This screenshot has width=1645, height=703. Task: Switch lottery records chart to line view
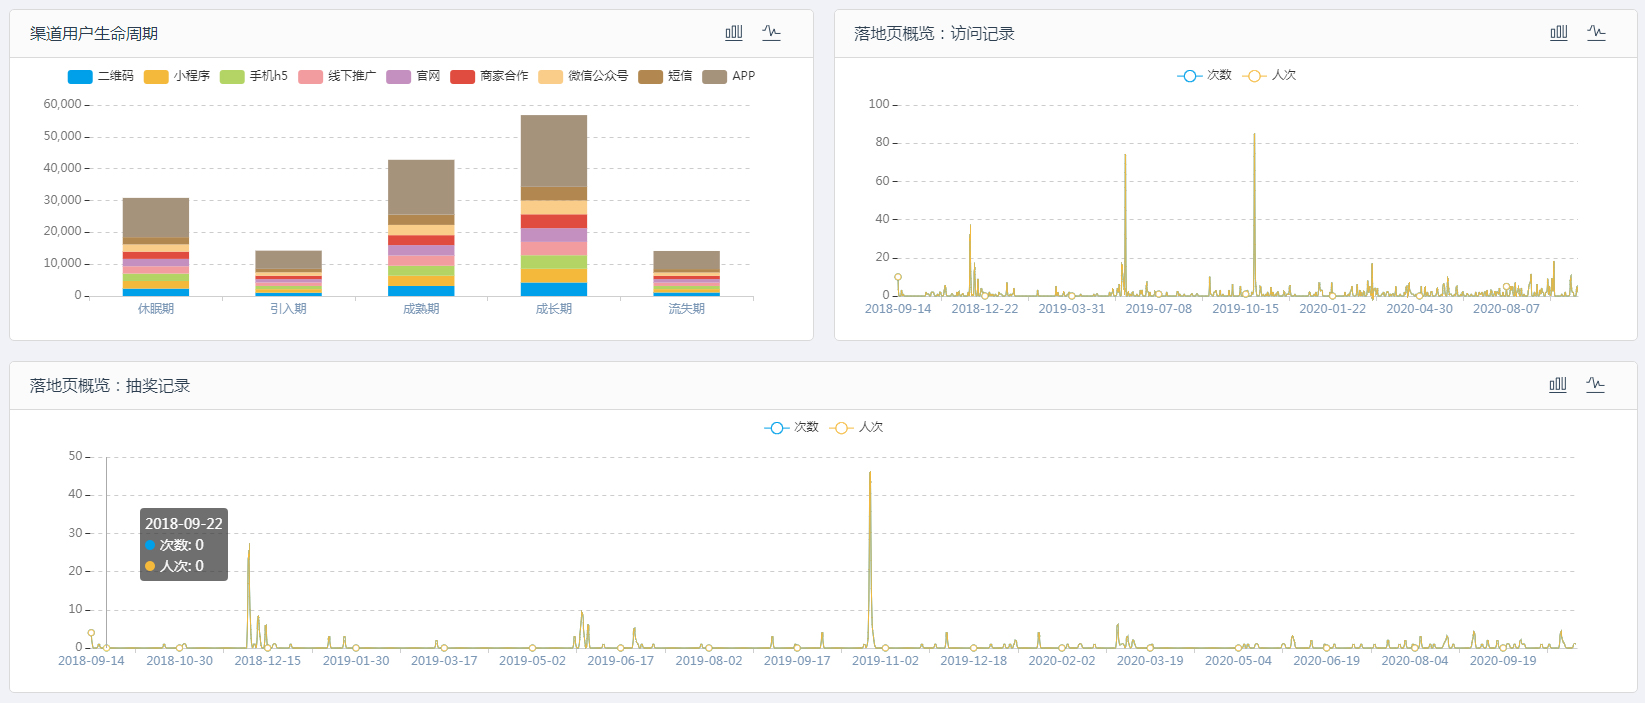1596,385
